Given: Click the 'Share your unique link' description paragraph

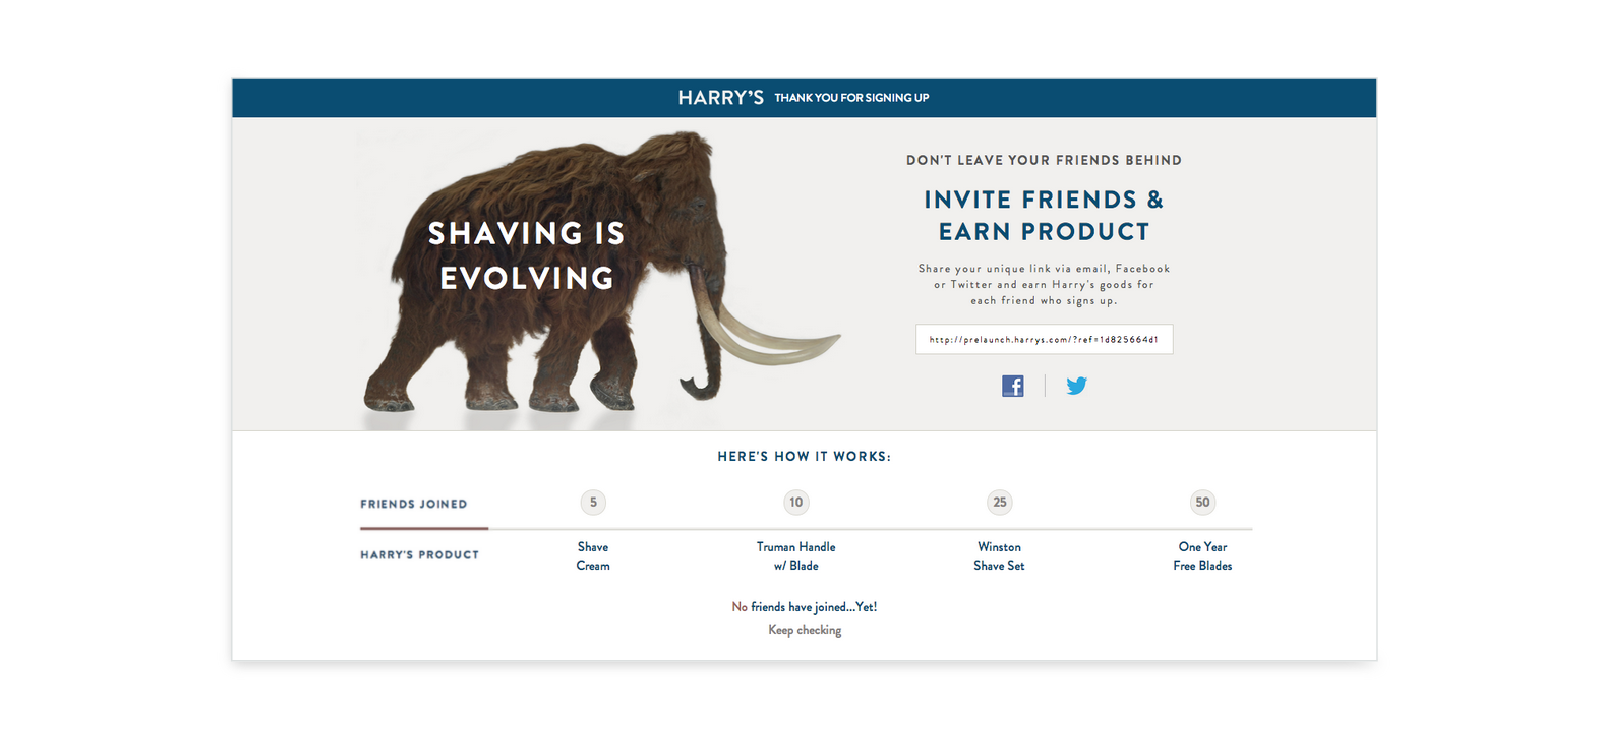Looking at the screenshot, I should (1044, 284).
